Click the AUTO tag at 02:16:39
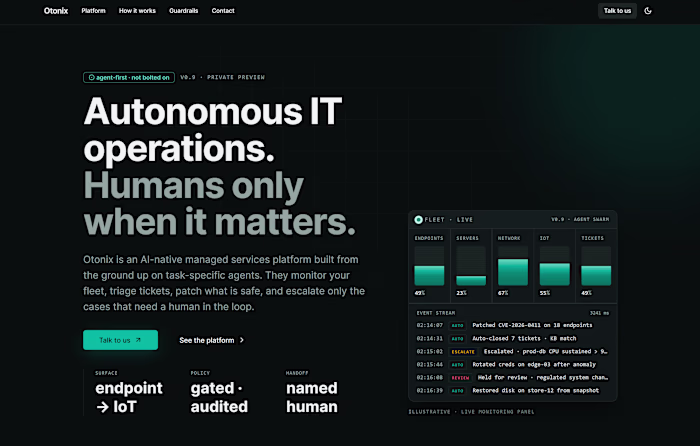Image resolution: width=700 pixels, height=446 pixels. click(458, 391)
